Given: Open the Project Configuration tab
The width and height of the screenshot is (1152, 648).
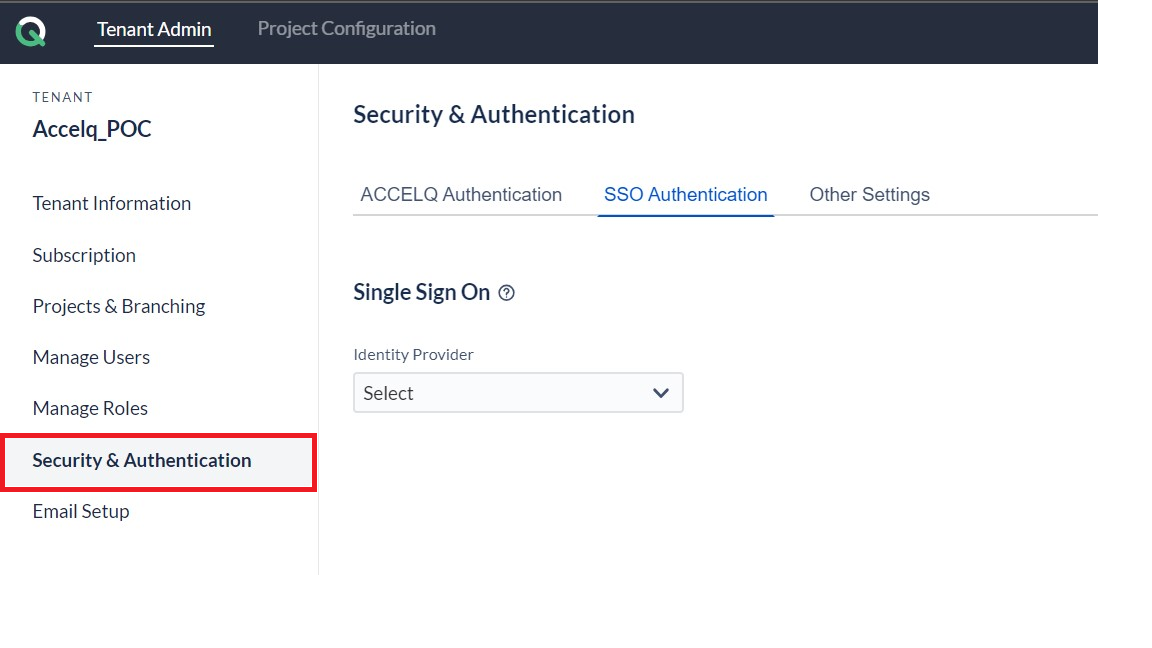Looking at the screenshot, I should [347, 29].
